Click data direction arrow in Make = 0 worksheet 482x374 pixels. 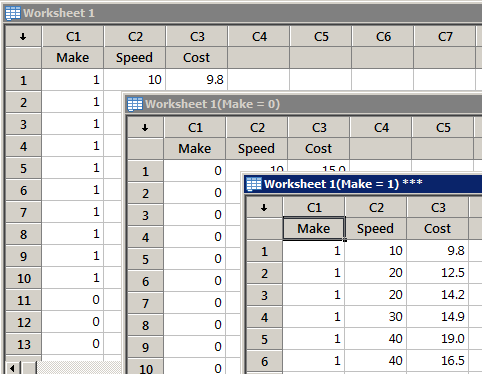point(145,128)
